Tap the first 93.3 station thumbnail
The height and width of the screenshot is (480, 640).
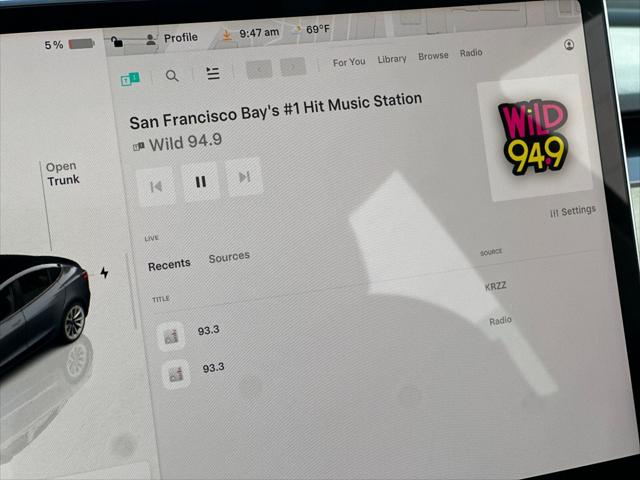[171, 336]
